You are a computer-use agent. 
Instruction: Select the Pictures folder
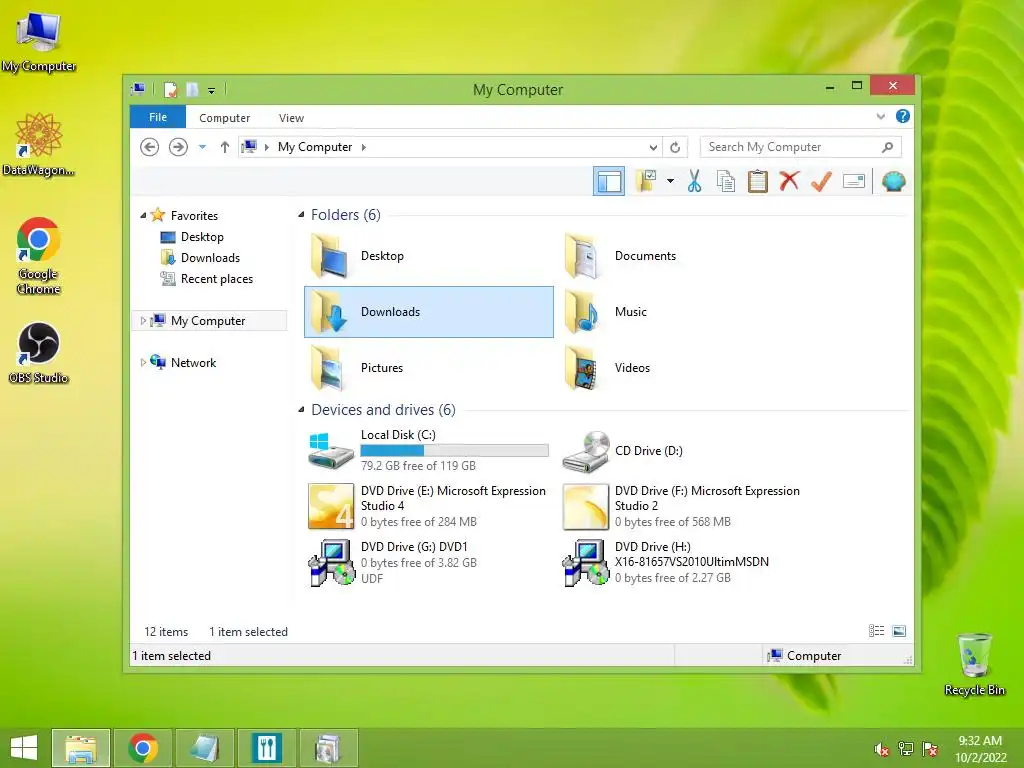coord(428,368)
